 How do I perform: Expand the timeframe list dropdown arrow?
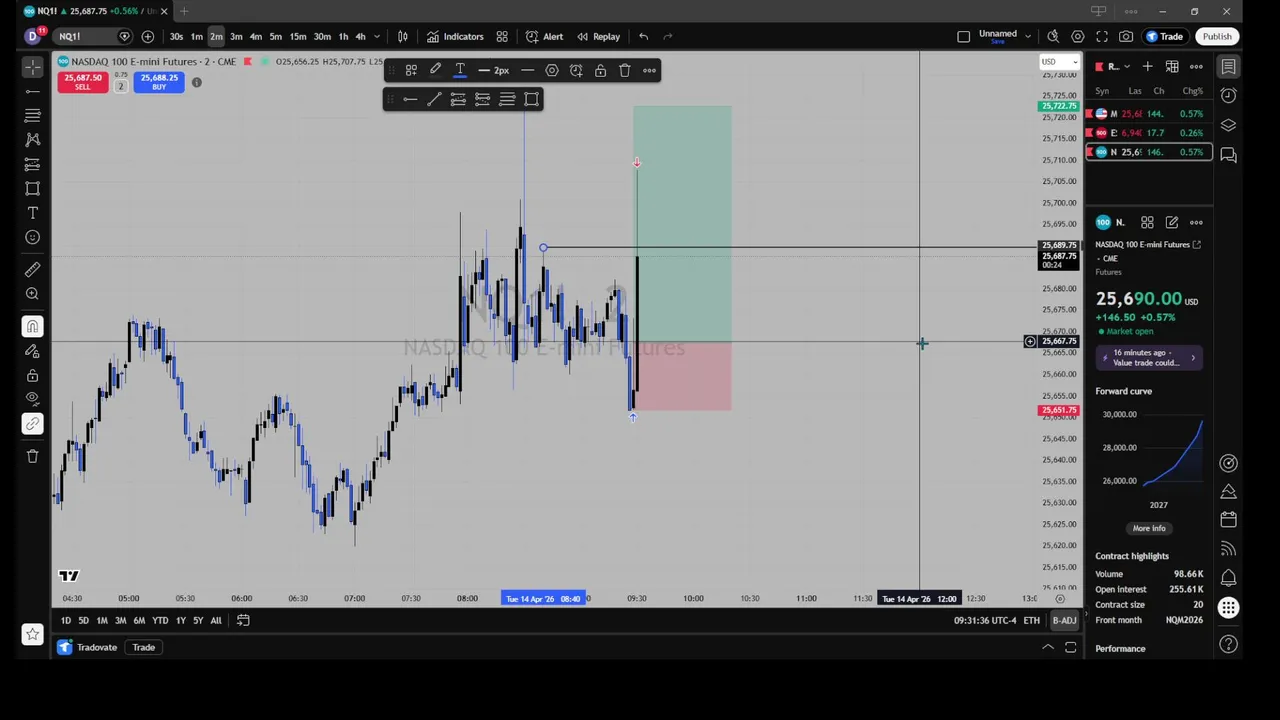coord(379,37)
